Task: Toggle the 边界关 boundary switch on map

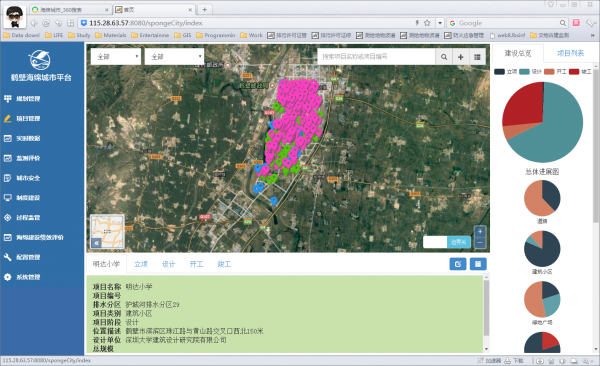Action: (447, 242)
